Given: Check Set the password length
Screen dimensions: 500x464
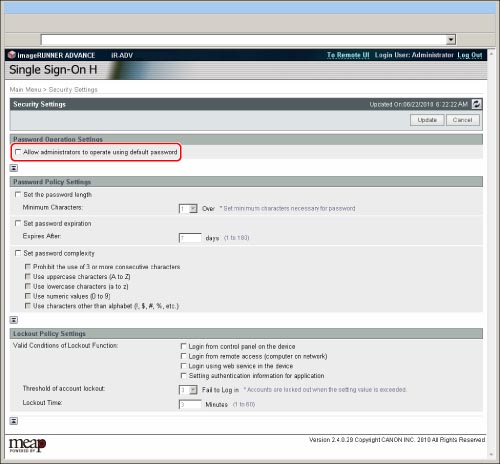Looking at the screenshot, I should point(18,194).
